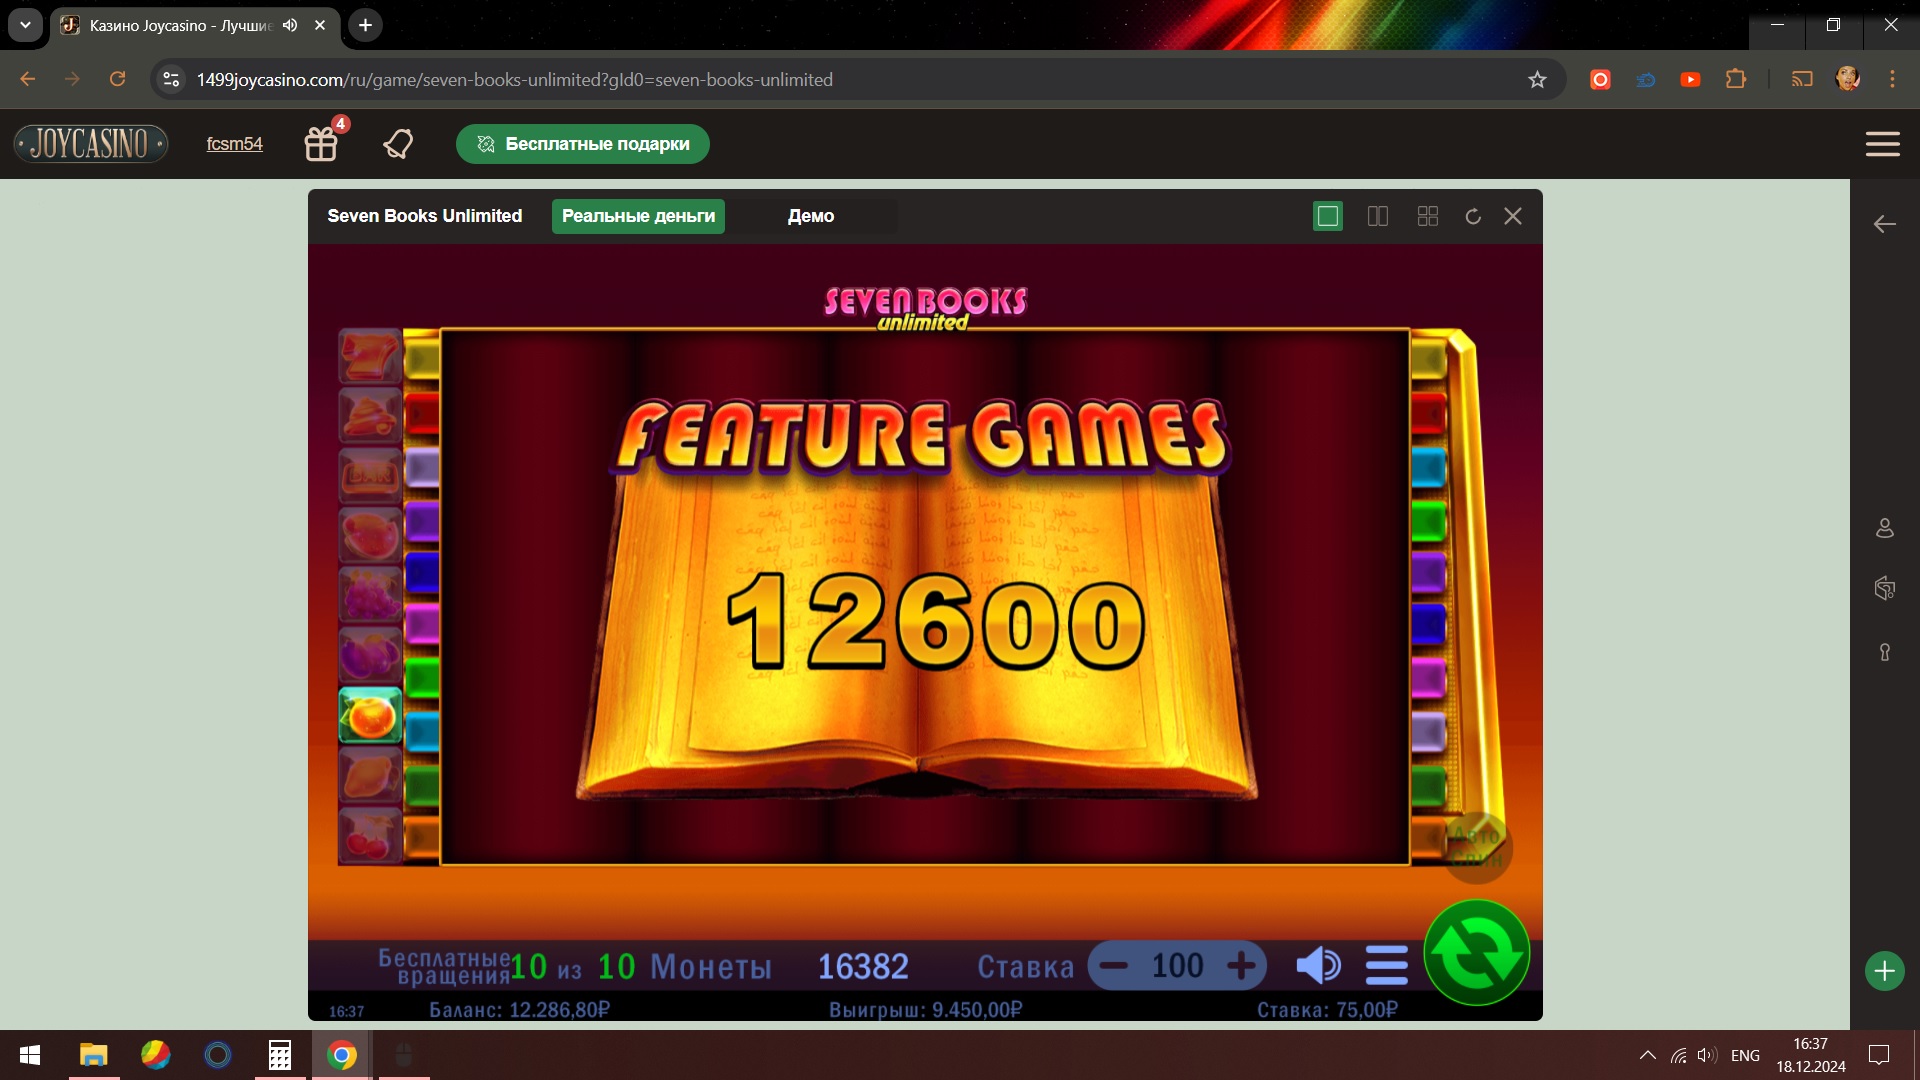Screen dimensions: 1920x1080
Task: Open the slot game hamburger menu
Action: click(x=1386, y=965)
